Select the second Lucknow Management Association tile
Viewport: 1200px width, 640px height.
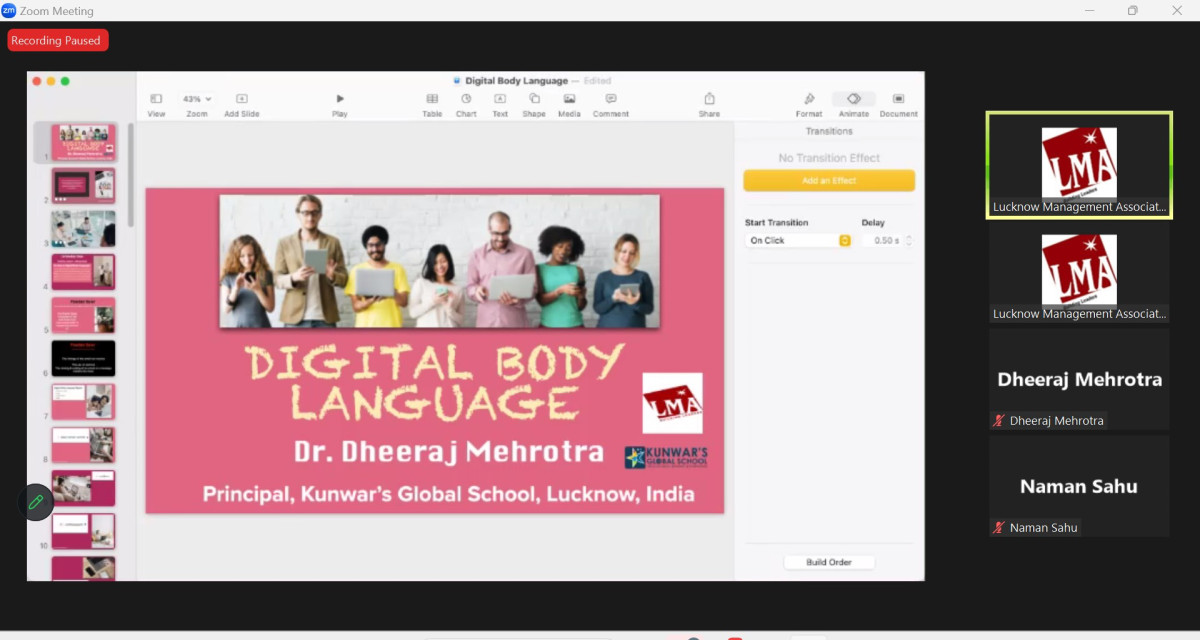point(1079,272)
